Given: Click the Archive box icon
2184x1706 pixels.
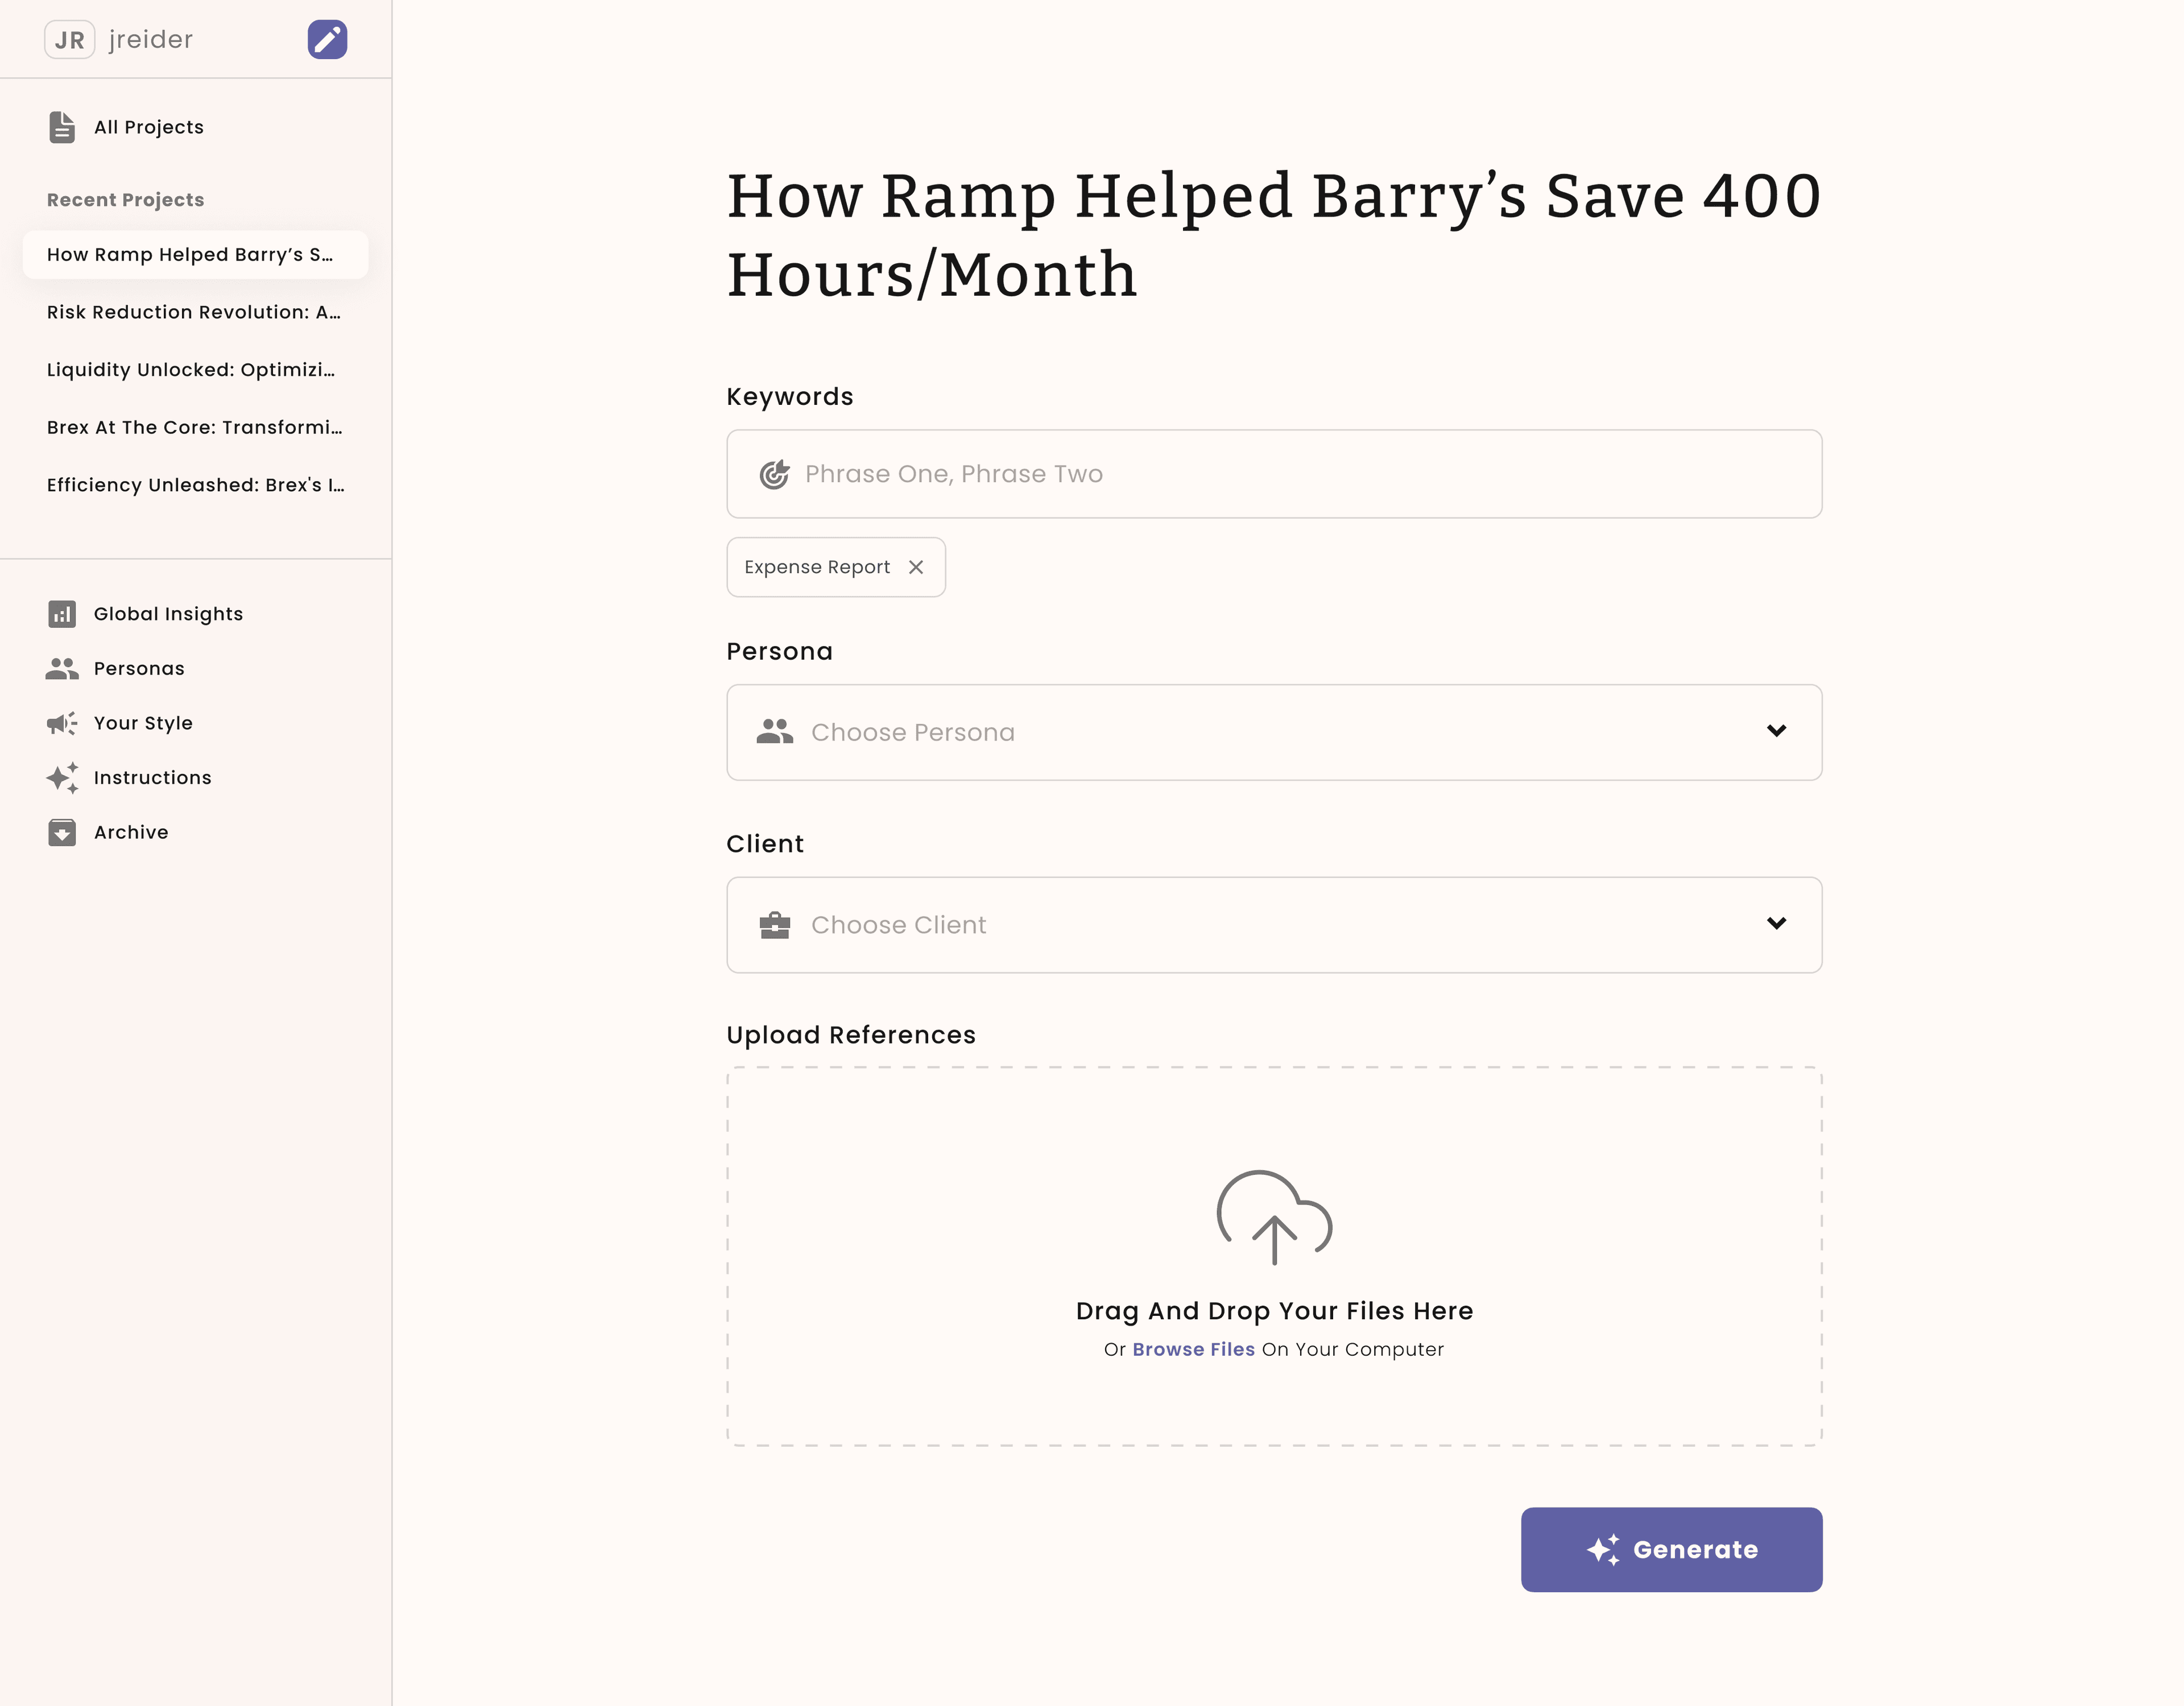Looking at the screenshot, I should (x=62, y=832).
